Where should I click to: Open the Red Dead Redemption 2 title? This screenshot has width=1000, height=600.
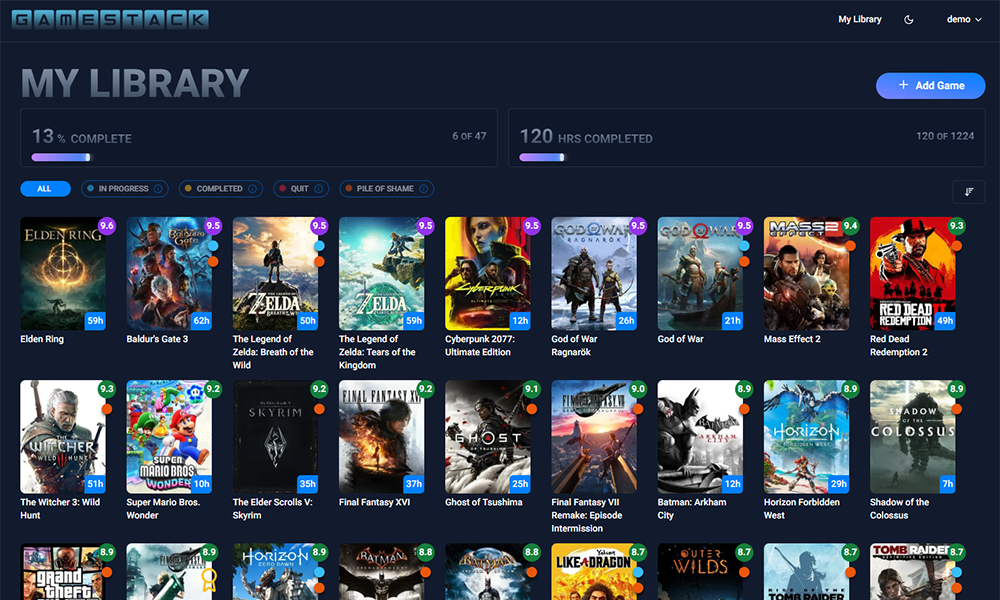click(x=899, y=346)
